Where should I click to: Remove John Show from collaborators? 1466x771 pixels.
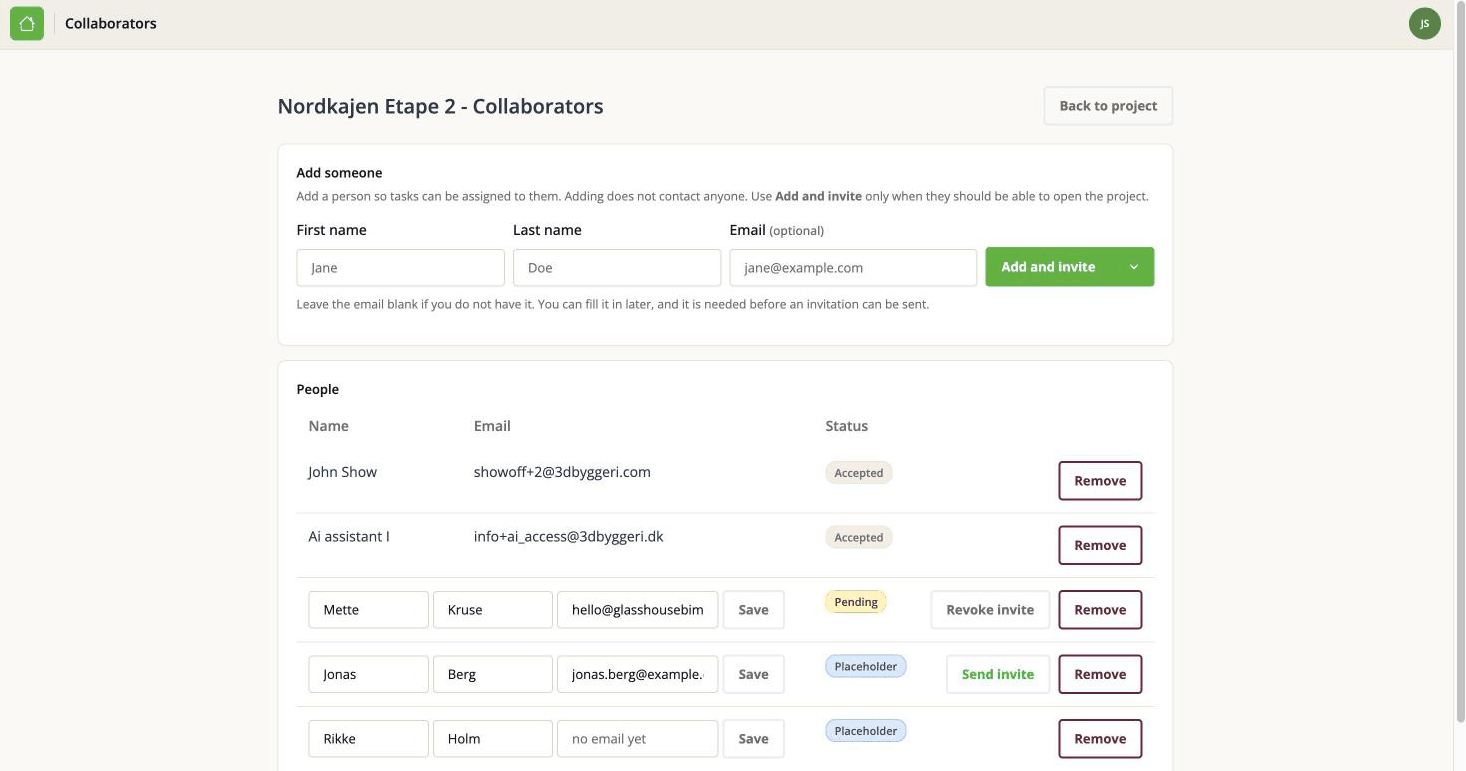pos(1100,481)
